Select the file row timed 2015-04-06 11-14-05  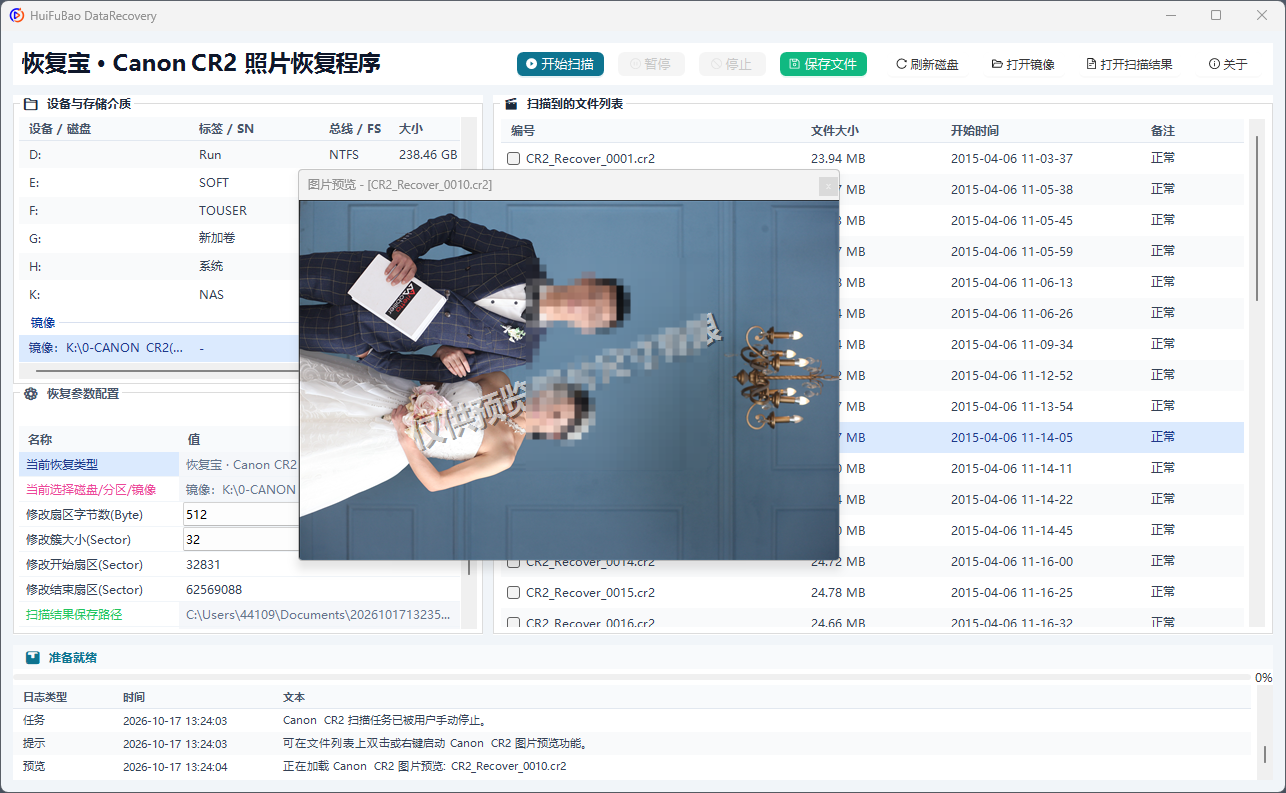click(1041, 437)
